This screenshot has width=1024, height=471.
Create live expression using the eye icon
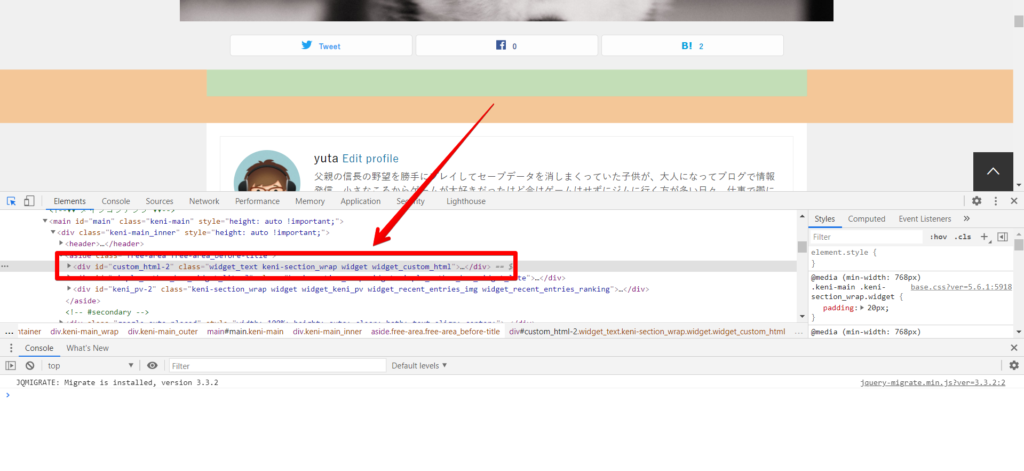tap(153, 366)
